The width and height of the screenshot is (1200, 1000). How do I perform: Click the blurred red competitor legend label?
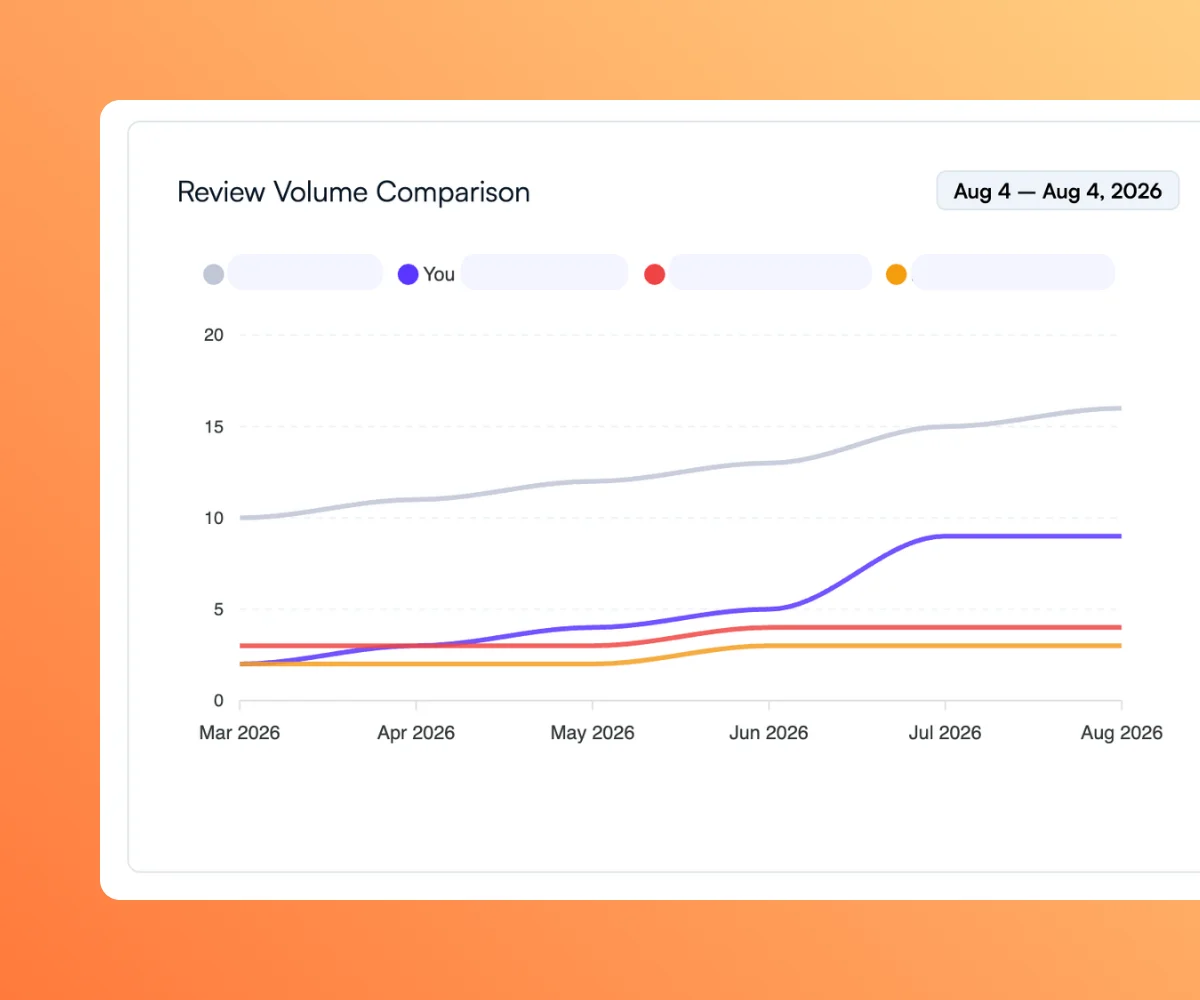770,272
